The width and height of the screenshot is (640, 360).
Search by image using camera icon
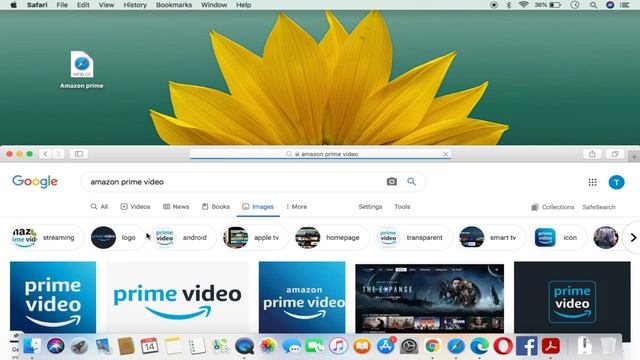[391, 182]
